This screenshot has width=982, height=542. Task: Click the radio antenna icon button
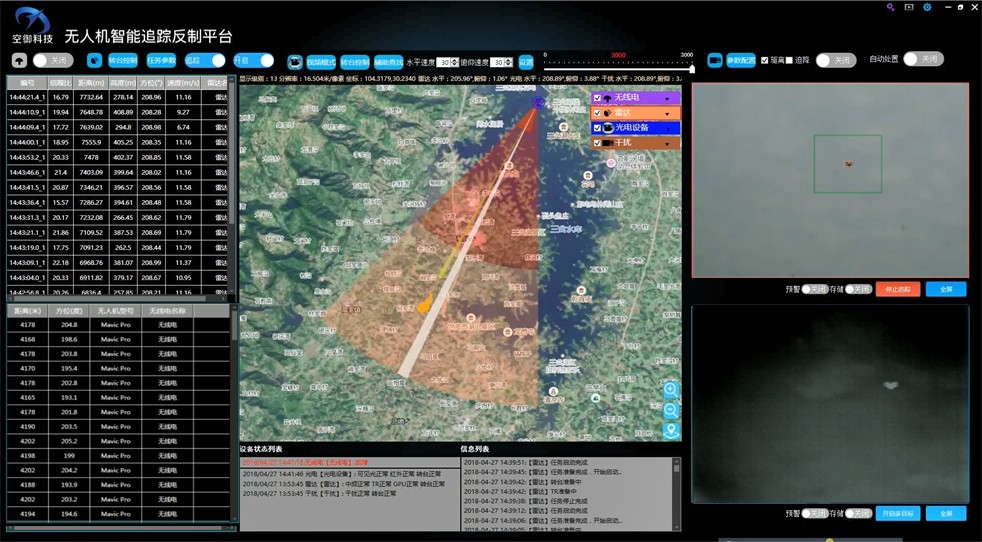pyautogui.click(x=20, y=61)
